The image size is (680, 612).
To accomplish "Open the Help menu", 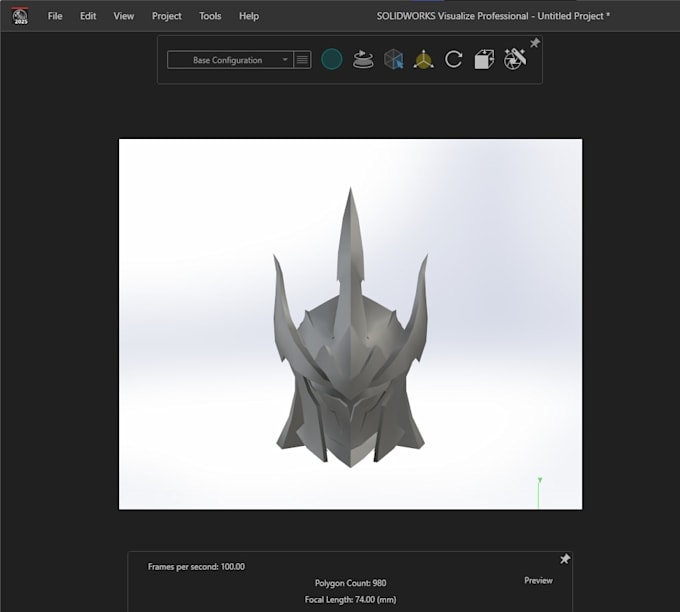I will point(248,16).
